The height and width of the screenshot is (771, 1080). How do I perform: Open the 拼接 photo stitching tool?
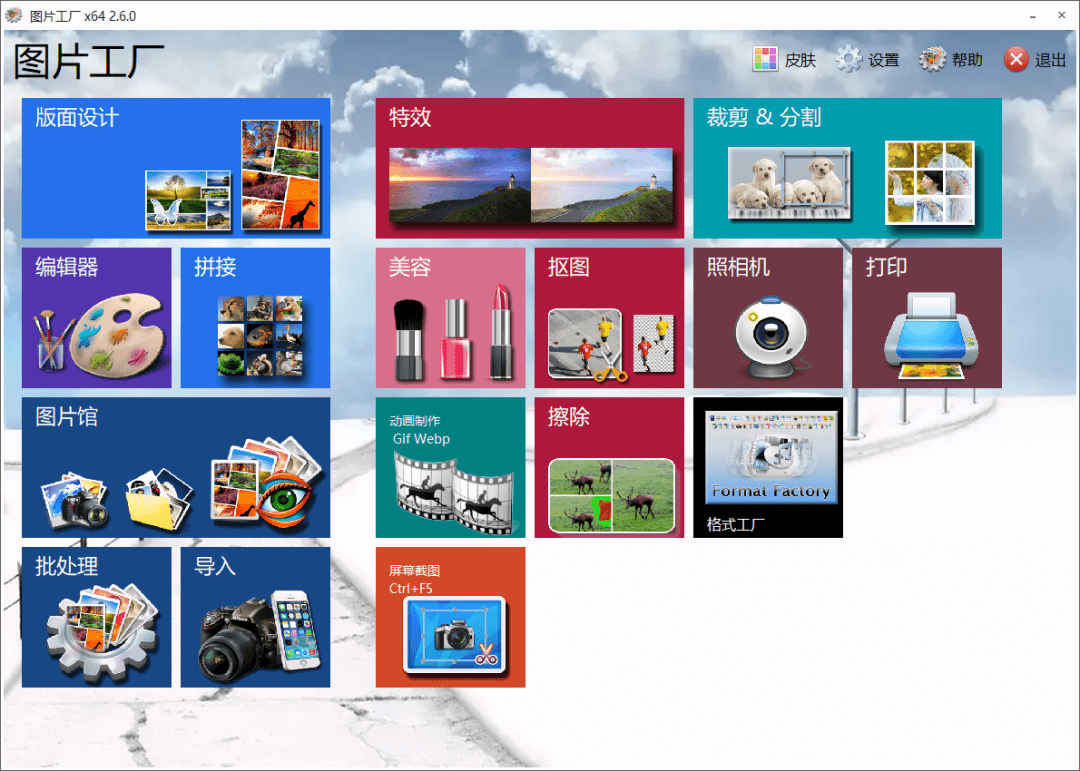255,318
